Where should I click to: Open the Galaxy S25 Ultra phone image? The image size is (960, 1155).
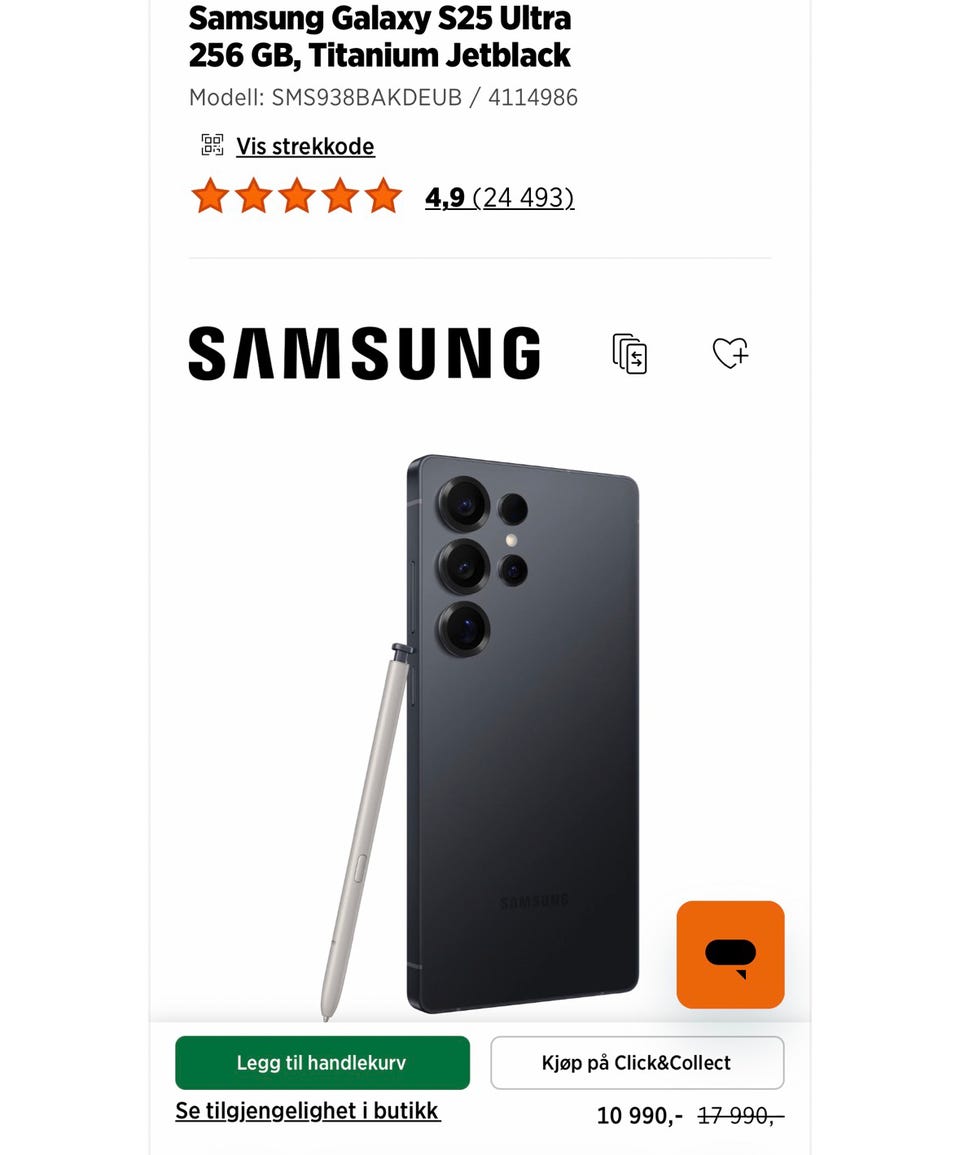click(x=523, y=733)
